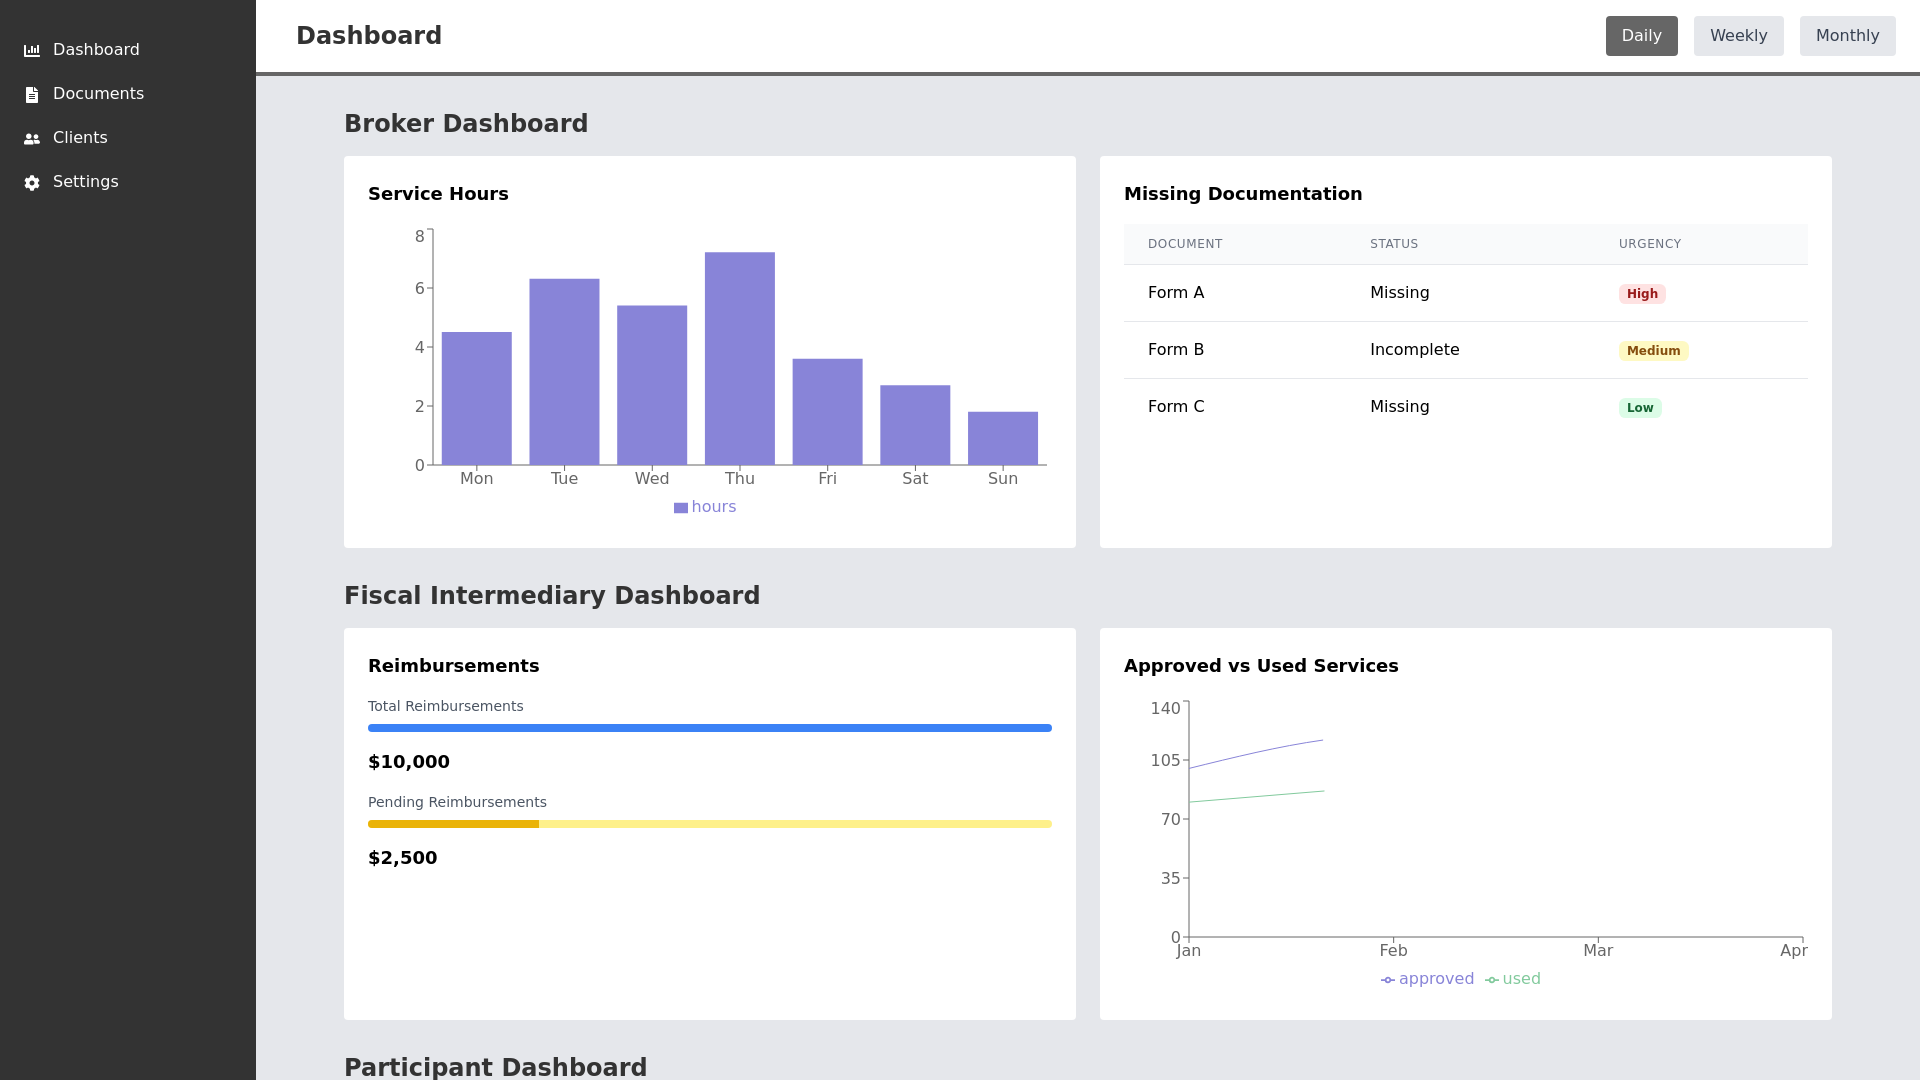Expand the Fiscal Intermediary Dashboard section
Image resolution: width=1920 pixels, height=1080 pixels.
click(552, 595)
